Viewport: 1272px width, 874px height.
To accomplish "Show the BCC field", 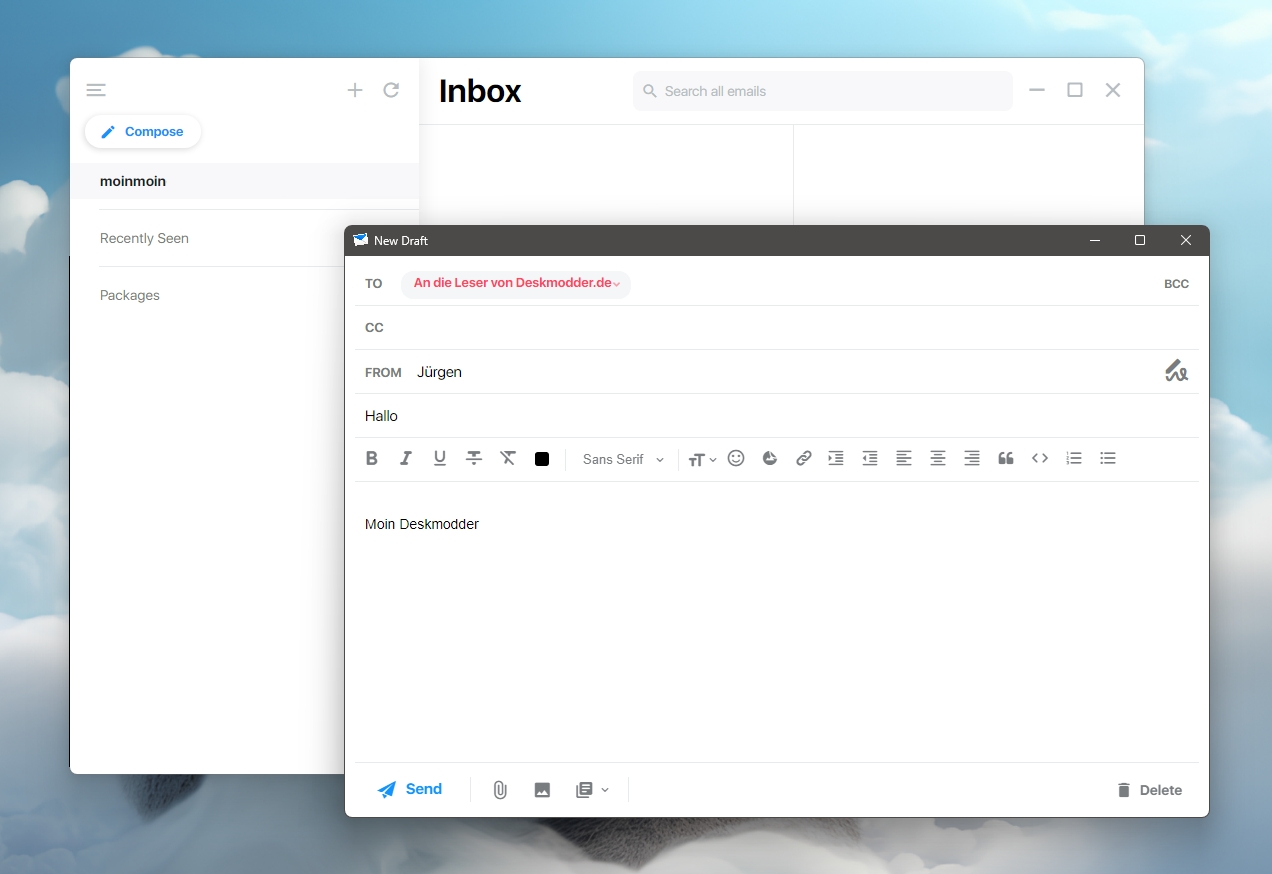I will pyautogui.click(x=1176, y=284).
